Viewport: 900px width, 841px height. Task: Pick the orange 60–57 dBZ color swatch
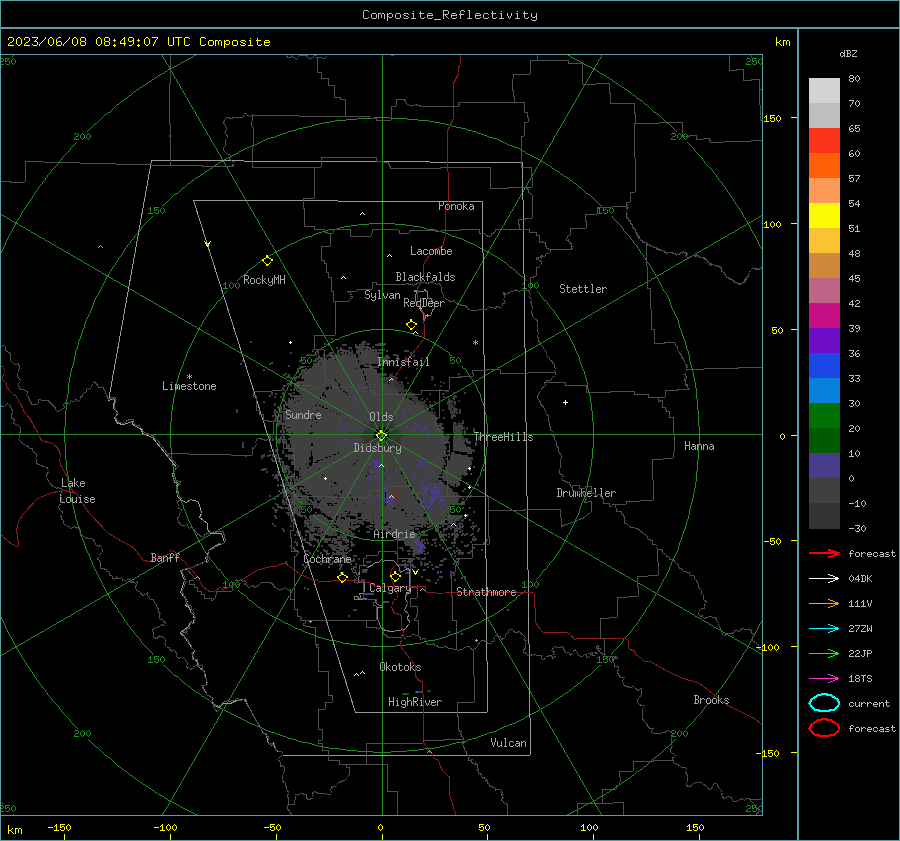[x=824, y=165]
